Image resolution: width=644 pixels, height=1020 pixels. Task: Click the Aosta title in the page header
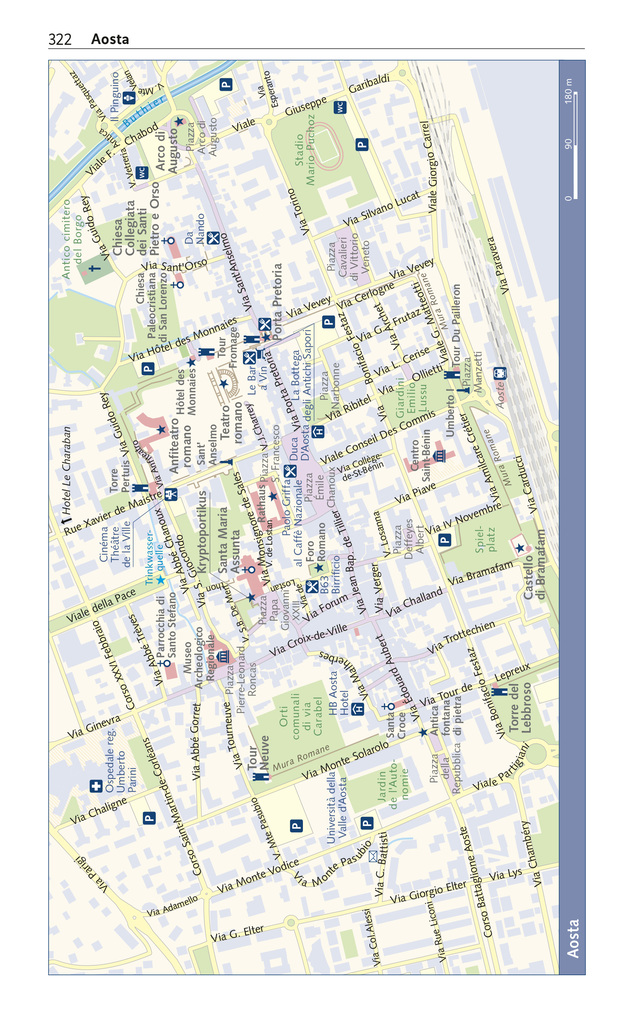click(109, 39)
